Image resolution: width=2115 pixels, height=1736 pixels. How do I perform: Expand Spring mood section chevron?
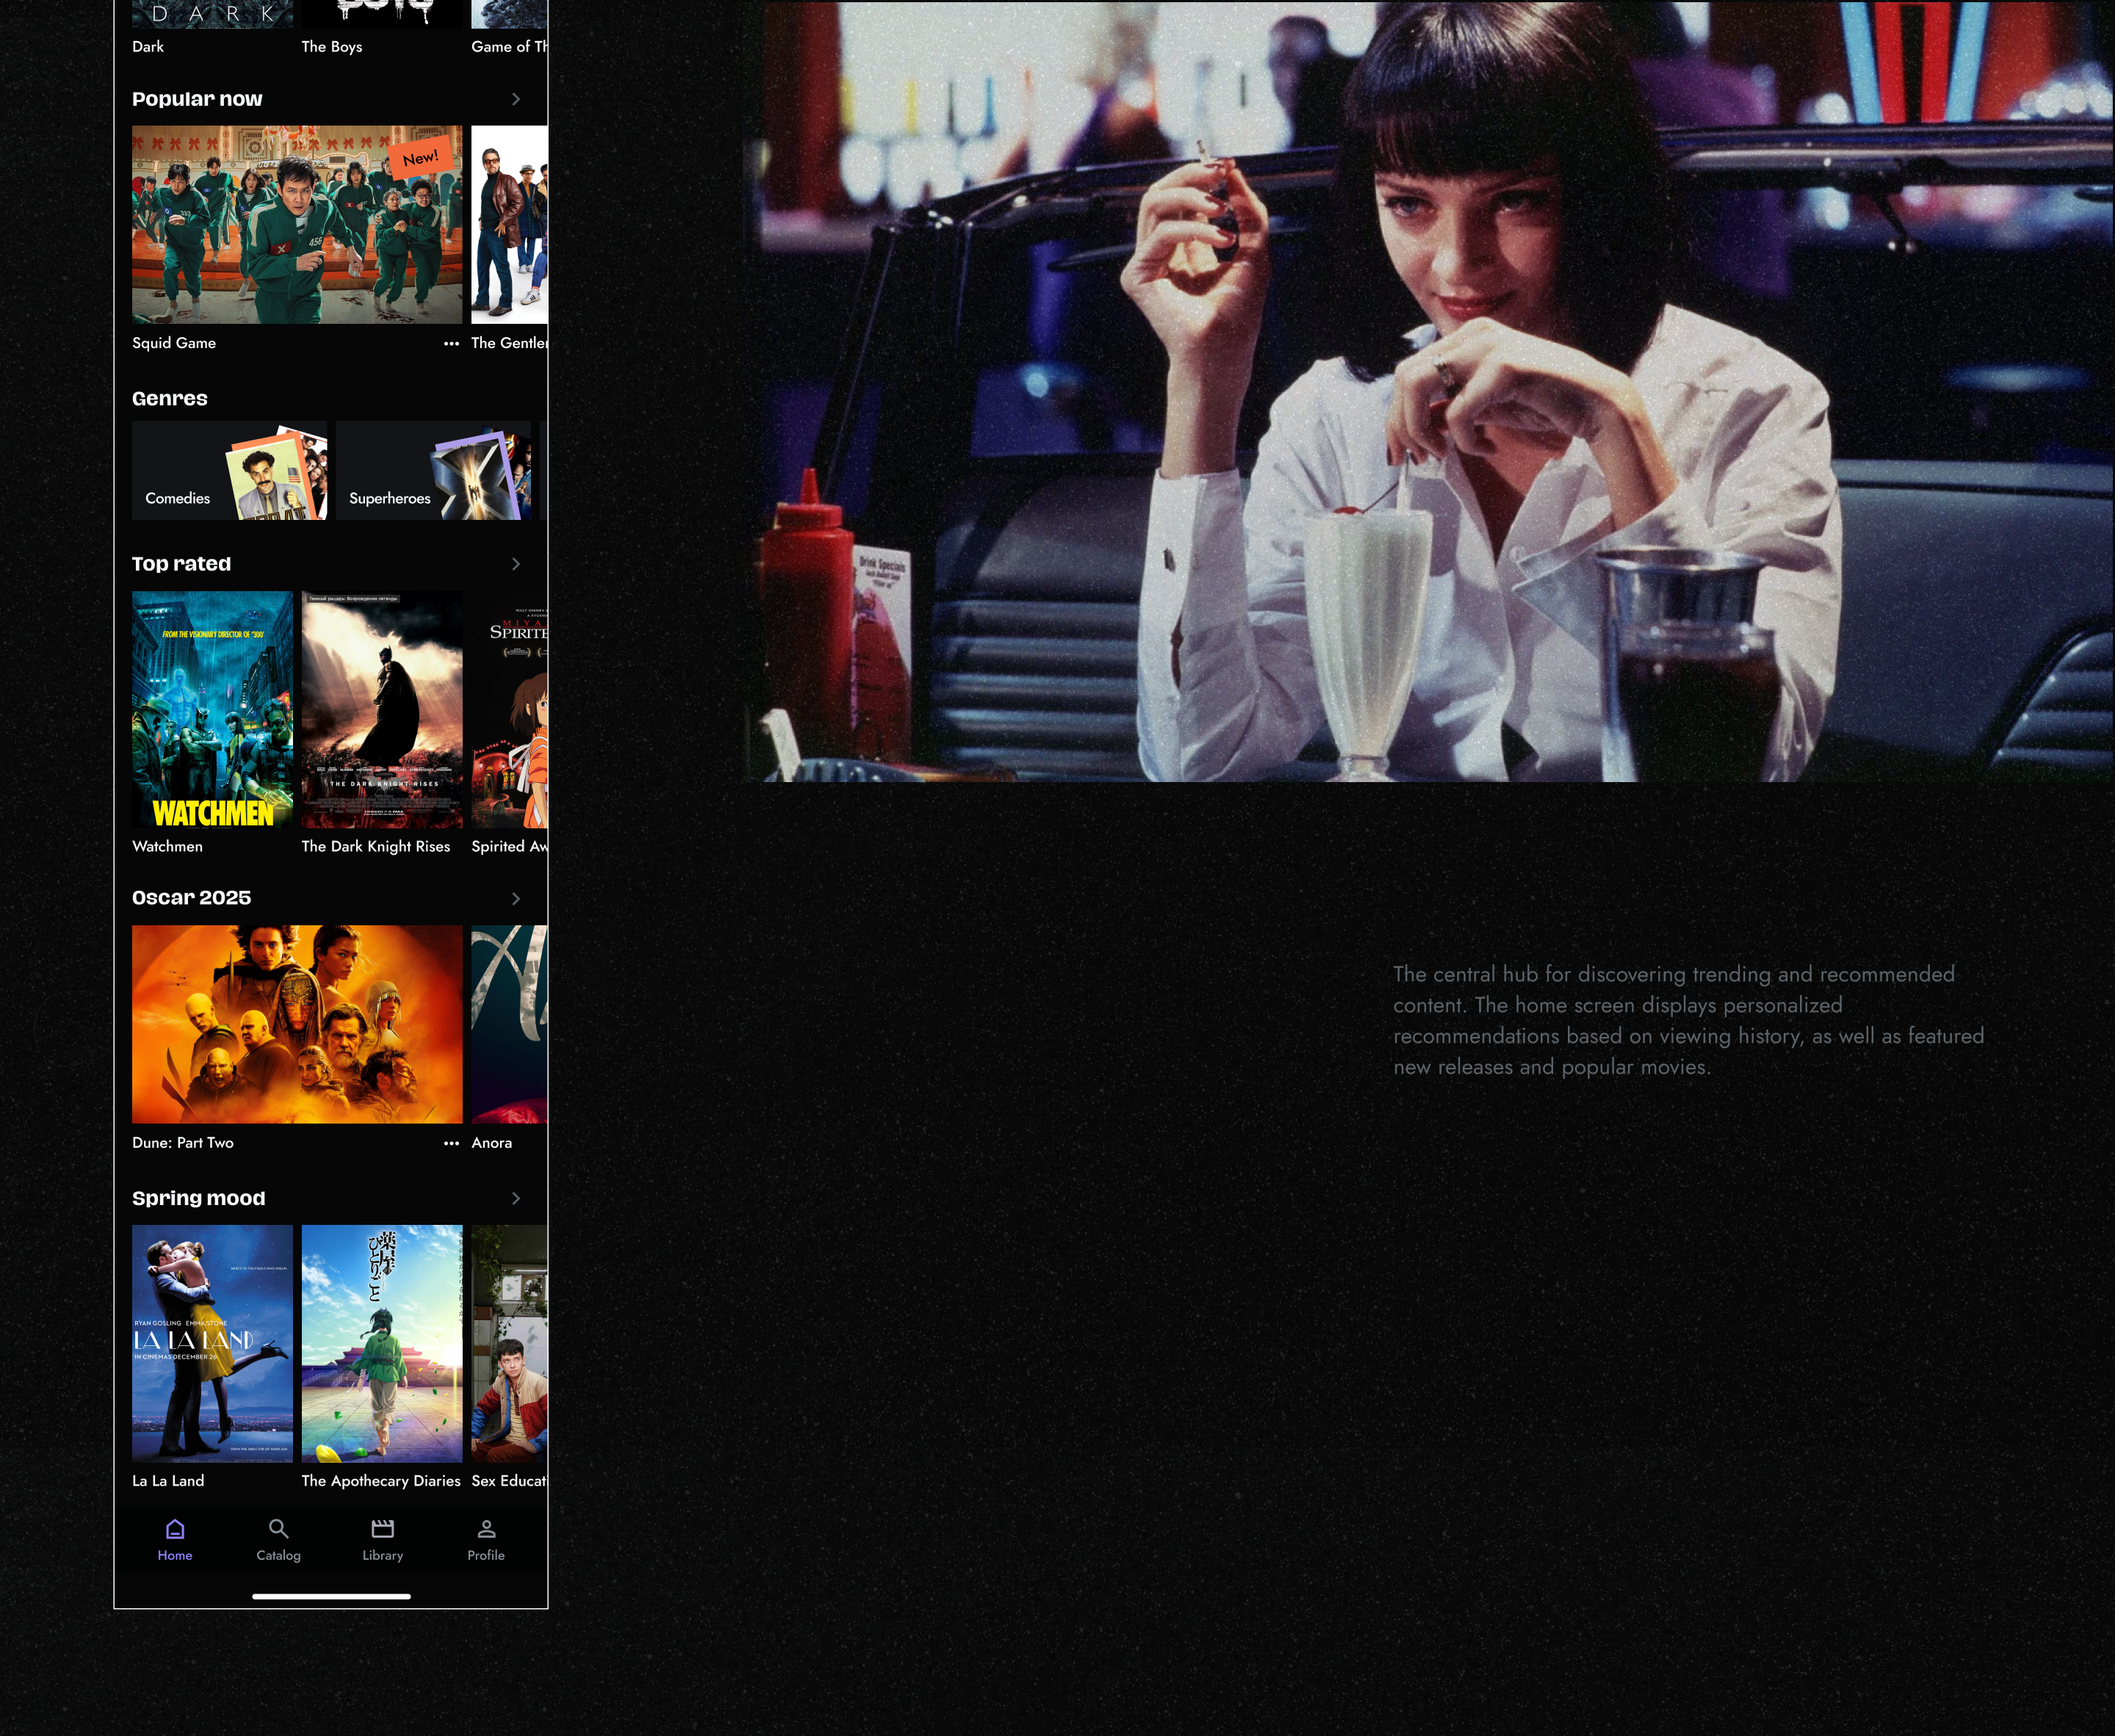point(515,1198)
